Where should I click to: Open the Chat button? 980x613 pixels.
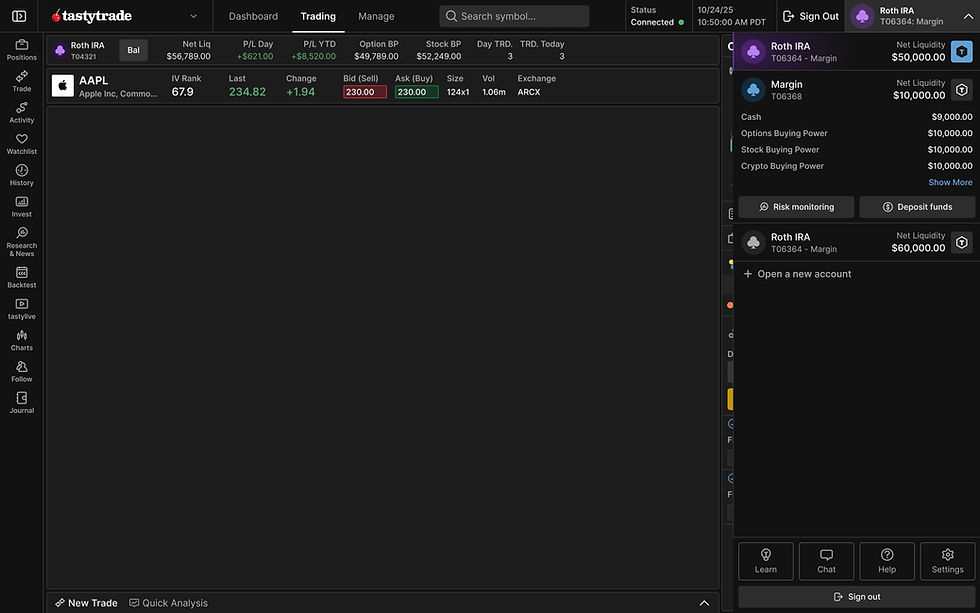(x=826, y=561)
